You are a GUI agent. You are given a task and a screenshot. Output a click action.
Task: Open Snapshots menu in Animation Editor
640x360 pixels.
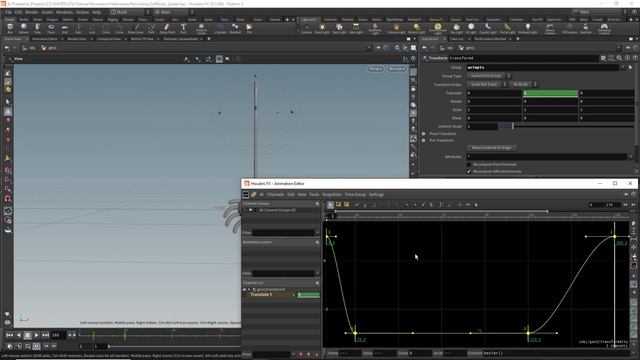pos(332,195)
